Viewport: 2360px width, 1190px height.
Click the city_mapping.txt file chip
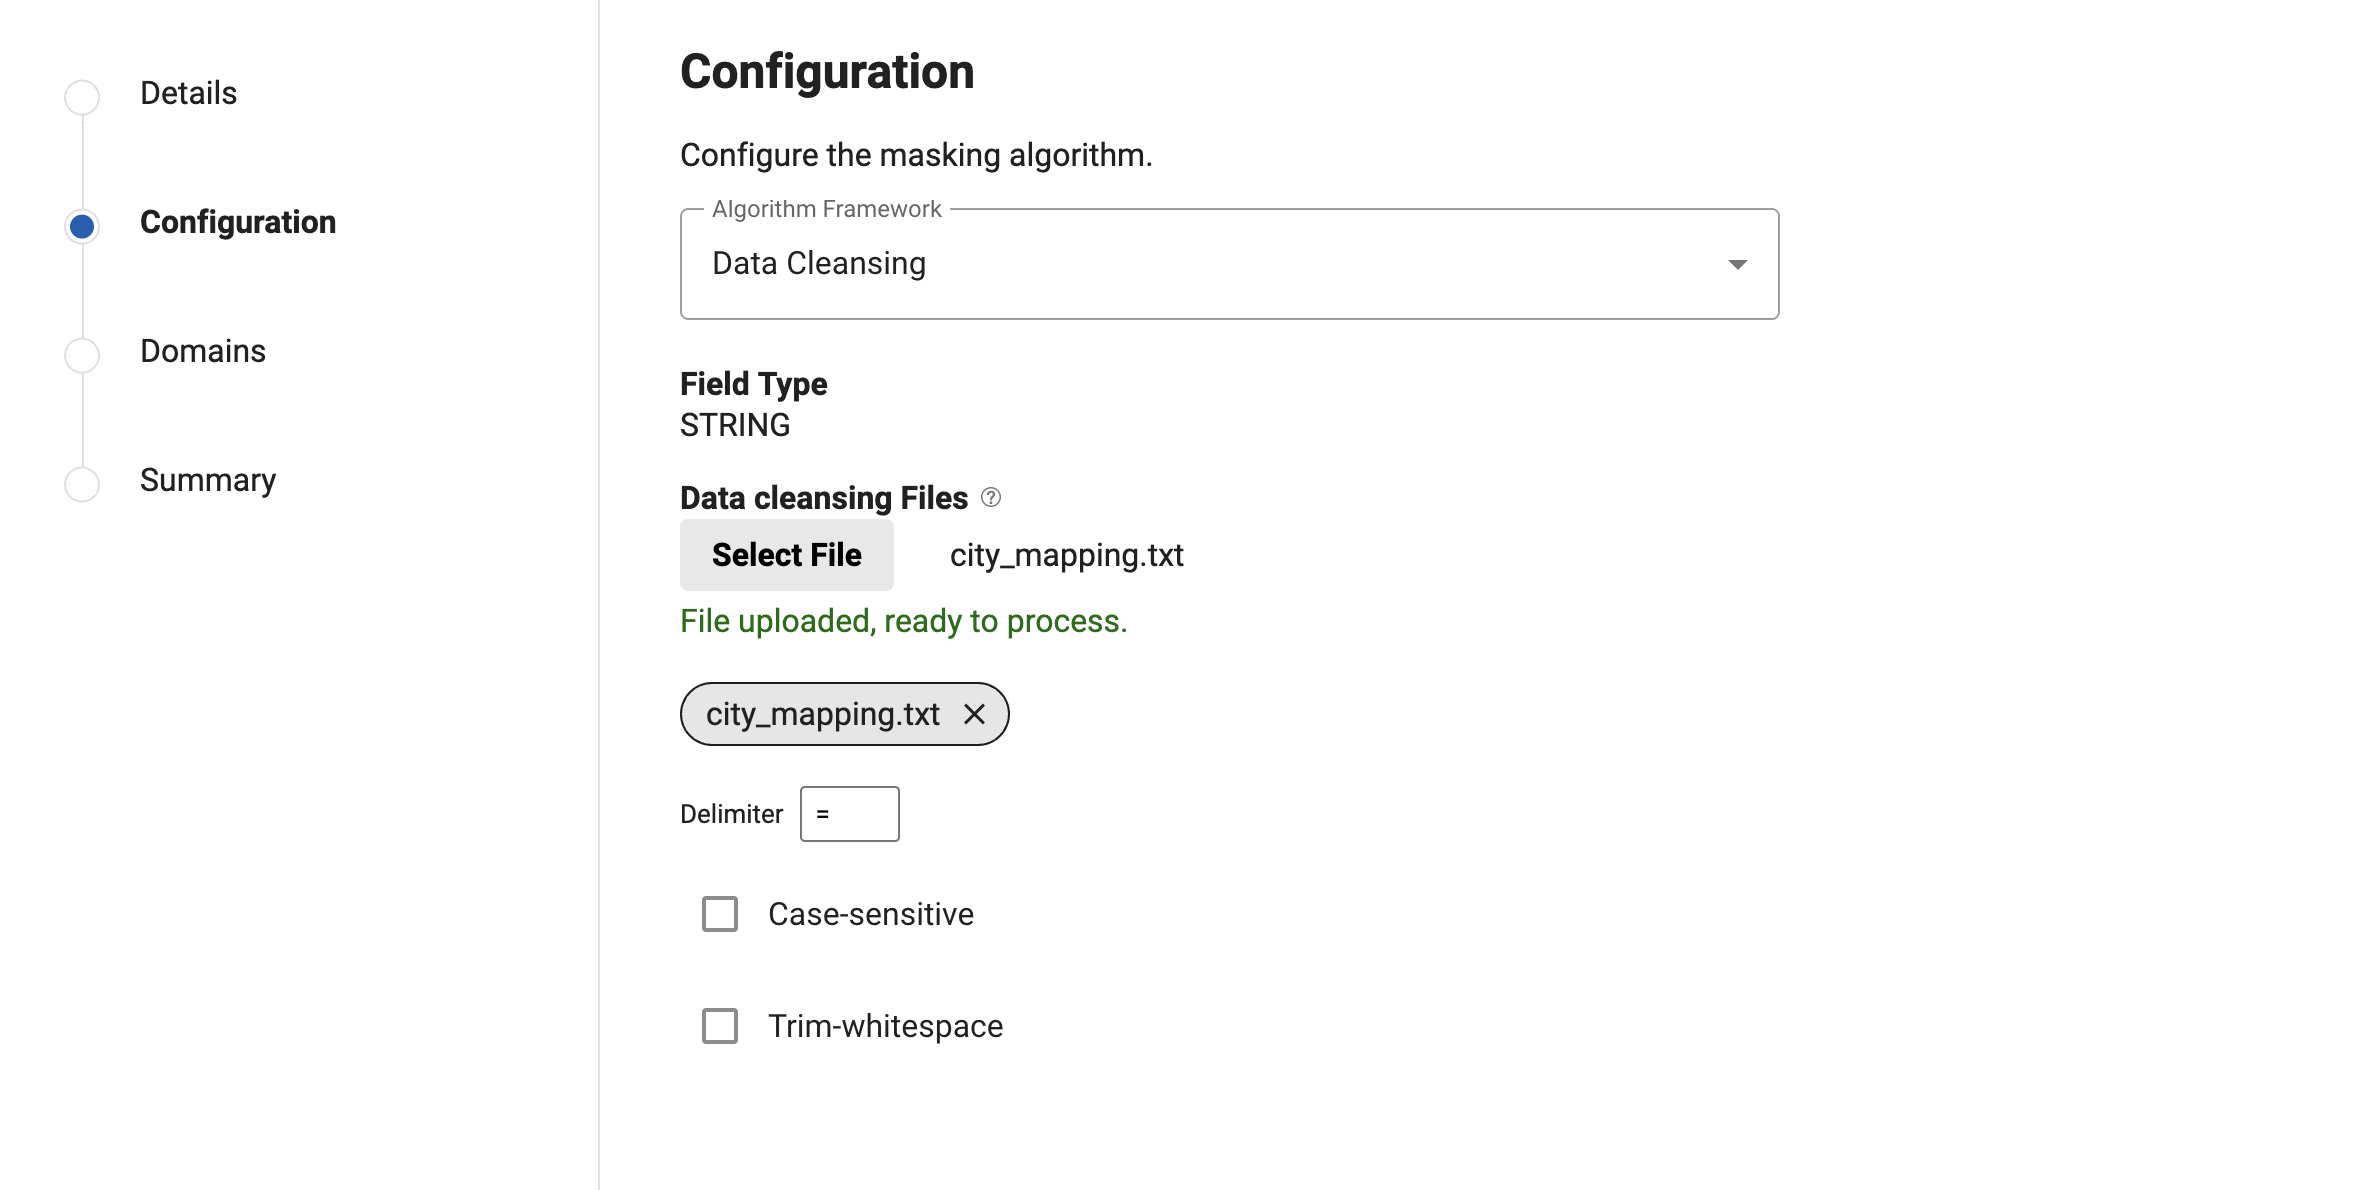pyautogui.click(x=822, y=714)
